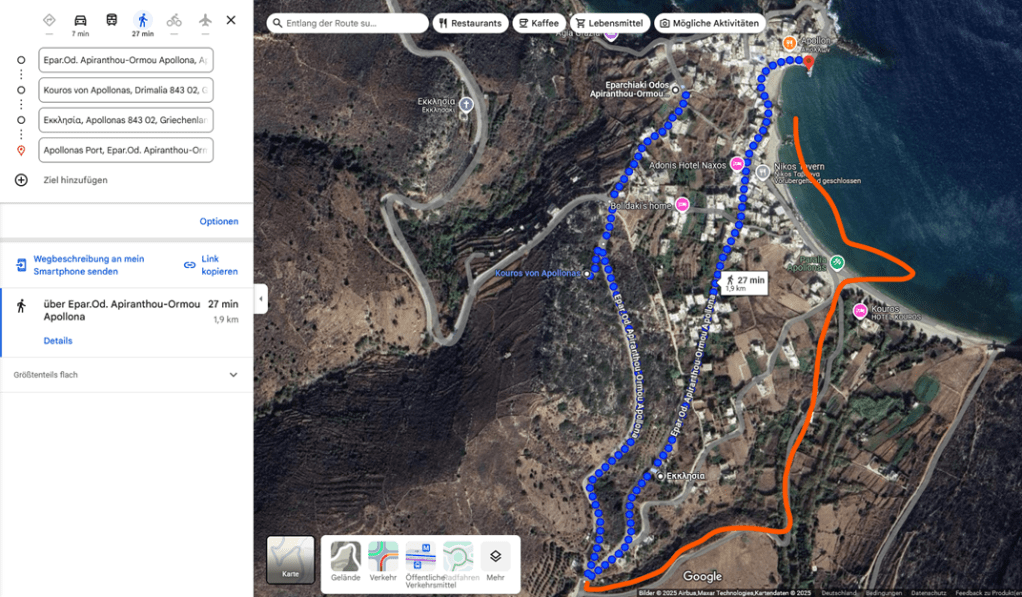Screen dimensions: 1022x597
Task: Select the Lebensmittel filter chip
Action: [609, 23]
